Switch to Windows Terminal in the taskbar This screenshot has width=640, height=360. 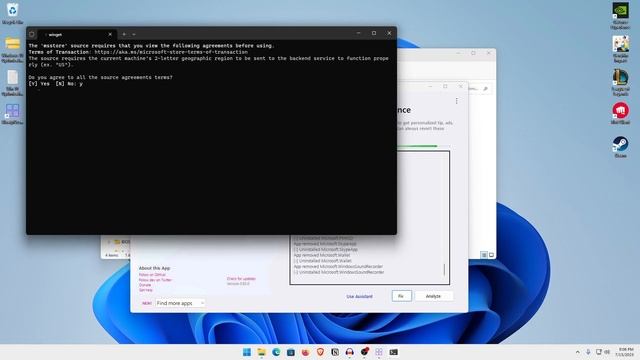click(x=393, y=352)
